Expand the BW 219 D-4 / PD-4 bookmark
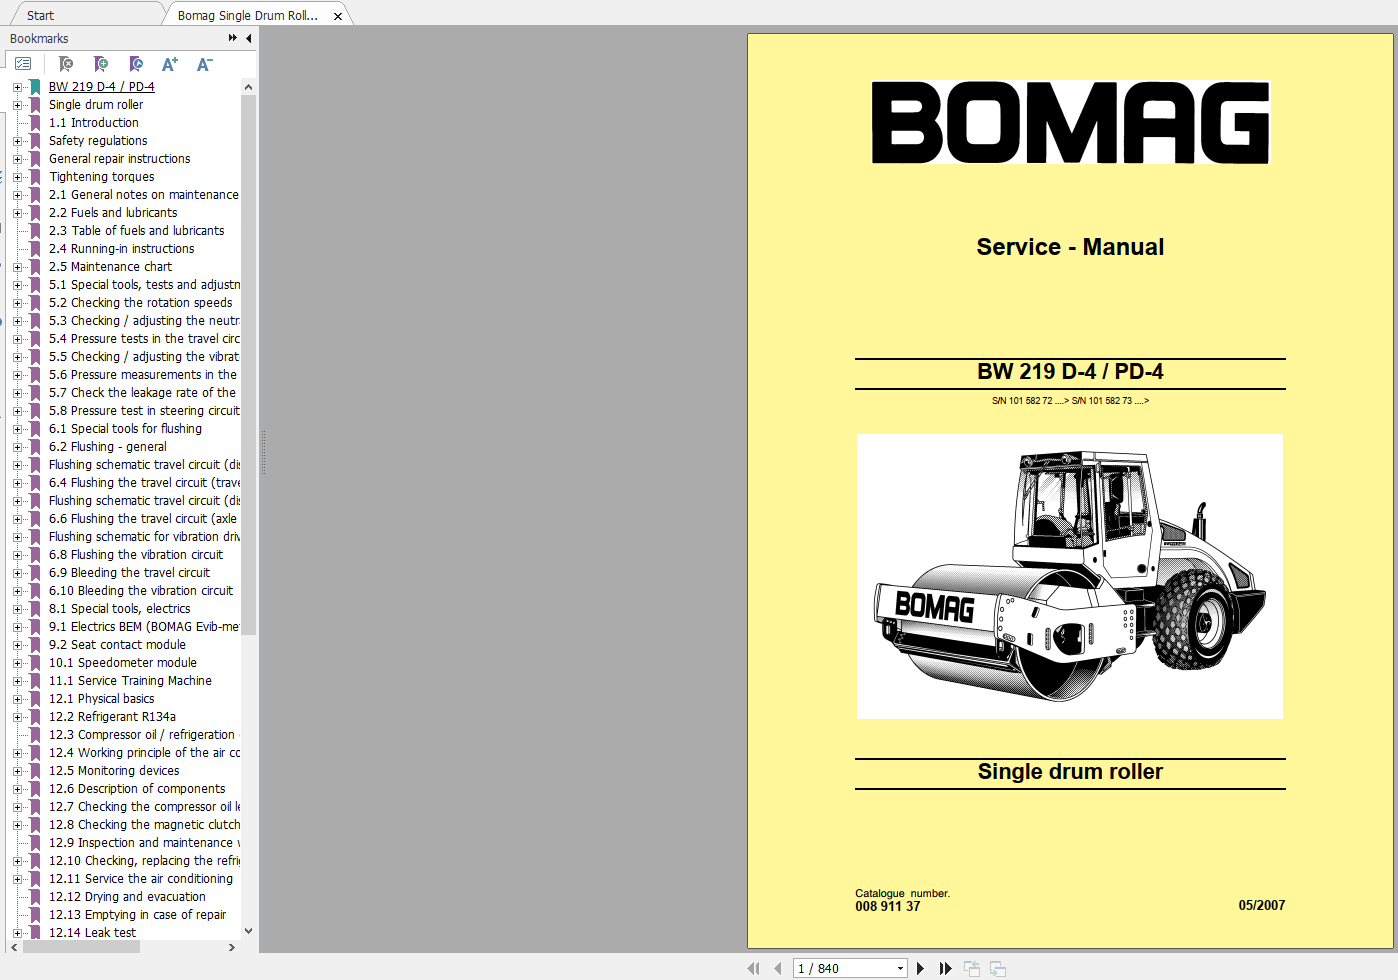The height and width of the screenshot is (980, 1398). click(x=17, y=87)
